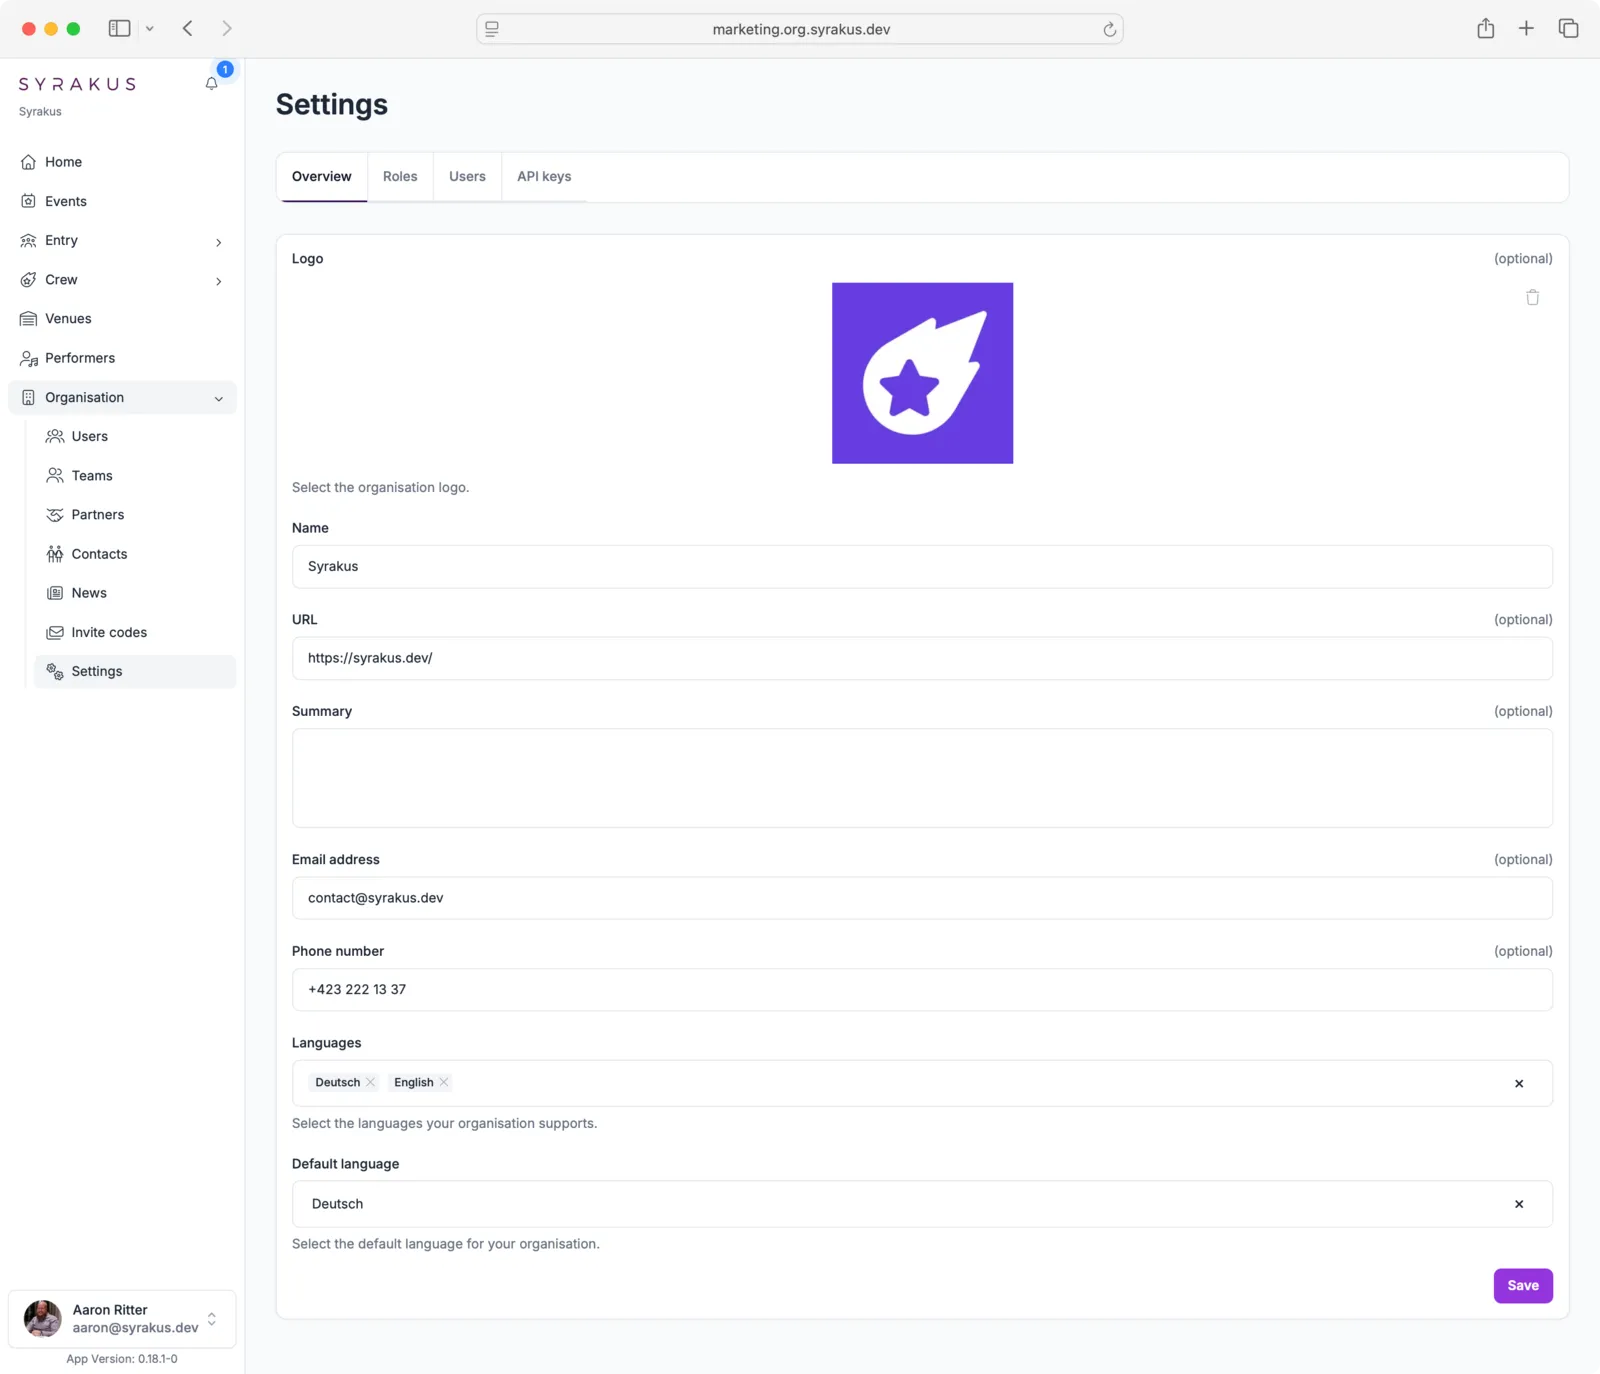Click the delete trash icon next to Logo
The image size is (1600, 1374).
coord(1532,297)
